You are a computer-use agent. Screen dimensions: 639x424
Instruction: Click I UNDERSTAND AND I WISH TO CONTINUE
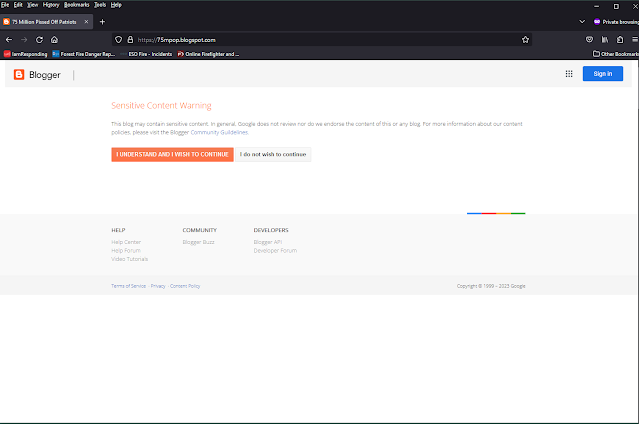coord(172,155)
